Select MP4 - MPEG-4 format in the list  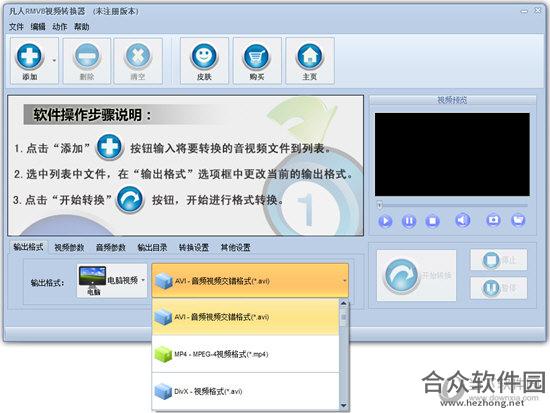246,354
